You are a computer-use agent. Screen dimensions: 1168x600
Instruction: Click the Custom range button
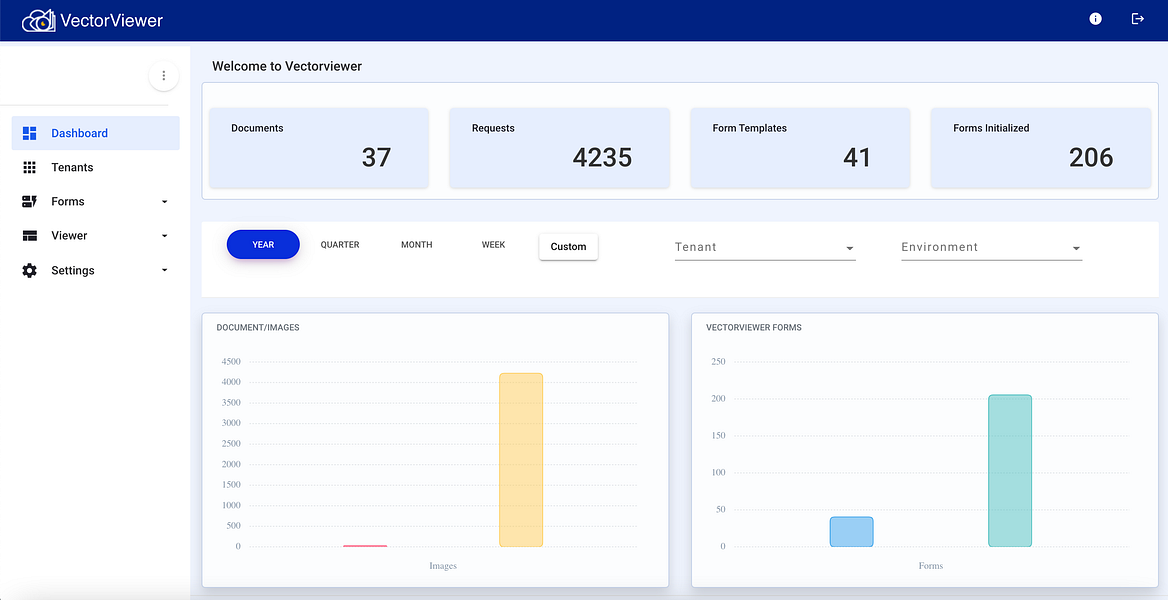click(x=568, y=247)
